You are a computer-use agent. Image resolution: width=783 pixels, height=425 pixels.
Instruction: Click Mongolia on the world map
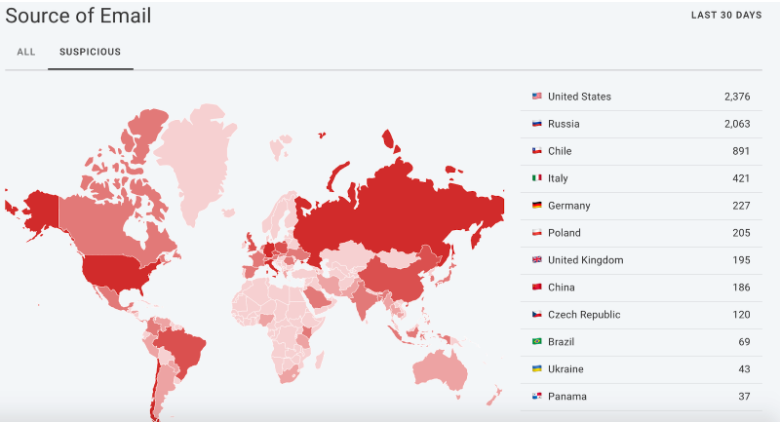click(398, 259)
